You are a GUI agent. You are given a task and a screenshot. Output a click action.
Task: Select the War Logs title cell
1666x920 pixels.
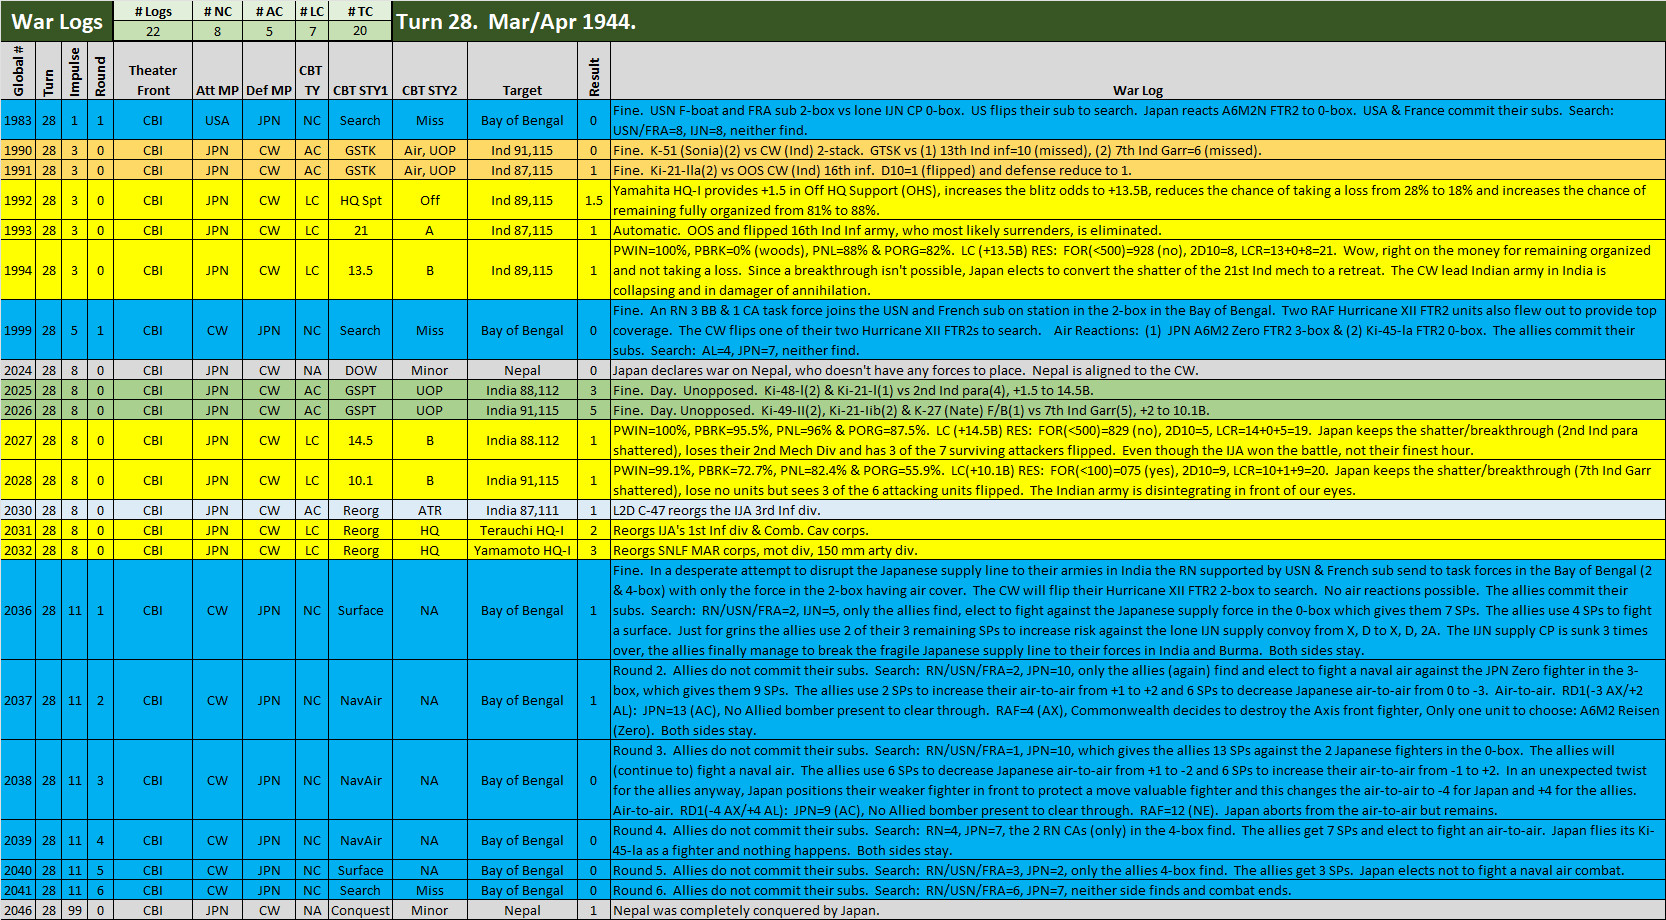[55, 20]
